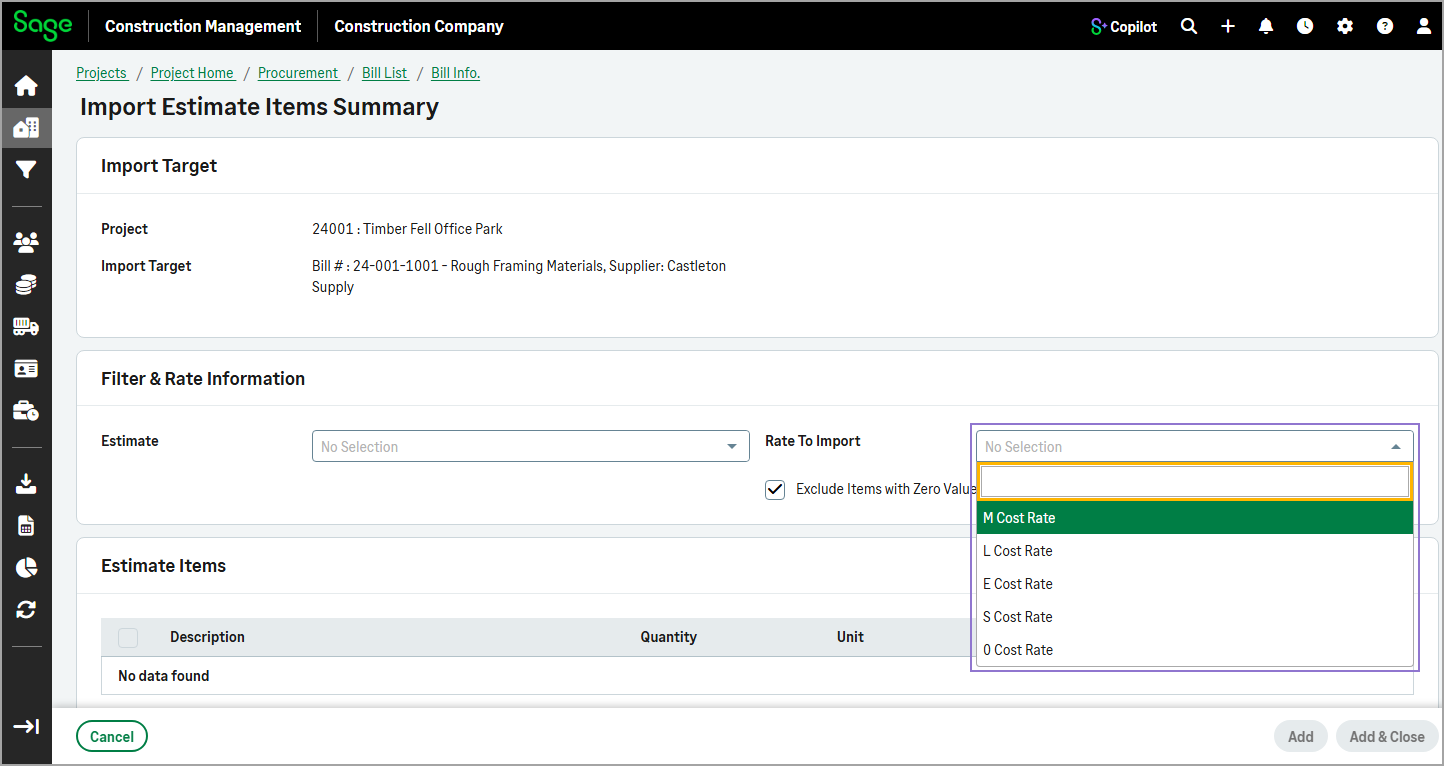Open the download tray icon in sidebar
The width and height of the screenshot is (1444, 766).
[26, 484]
